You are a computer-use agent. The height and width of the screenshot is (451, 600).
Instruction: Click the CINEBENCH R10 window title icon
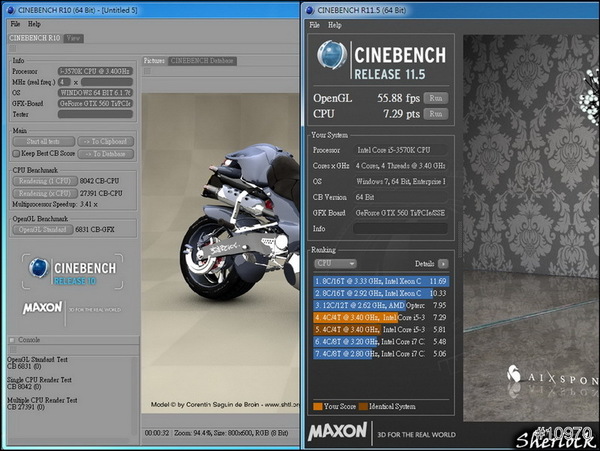(x=9, y=8)
